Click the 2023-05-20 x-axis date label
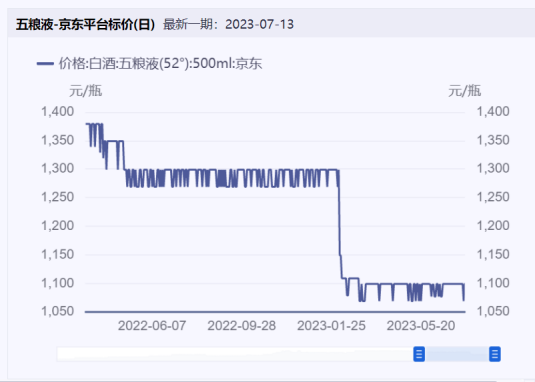 421,326
